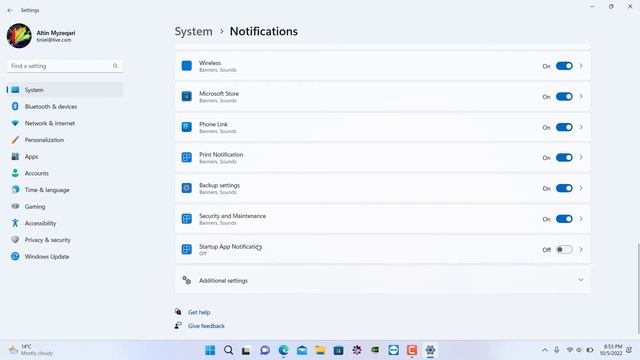This screenshot has height=360, width=640.
Task: Open Personalization settings
Action: click(x=65, y=140)
